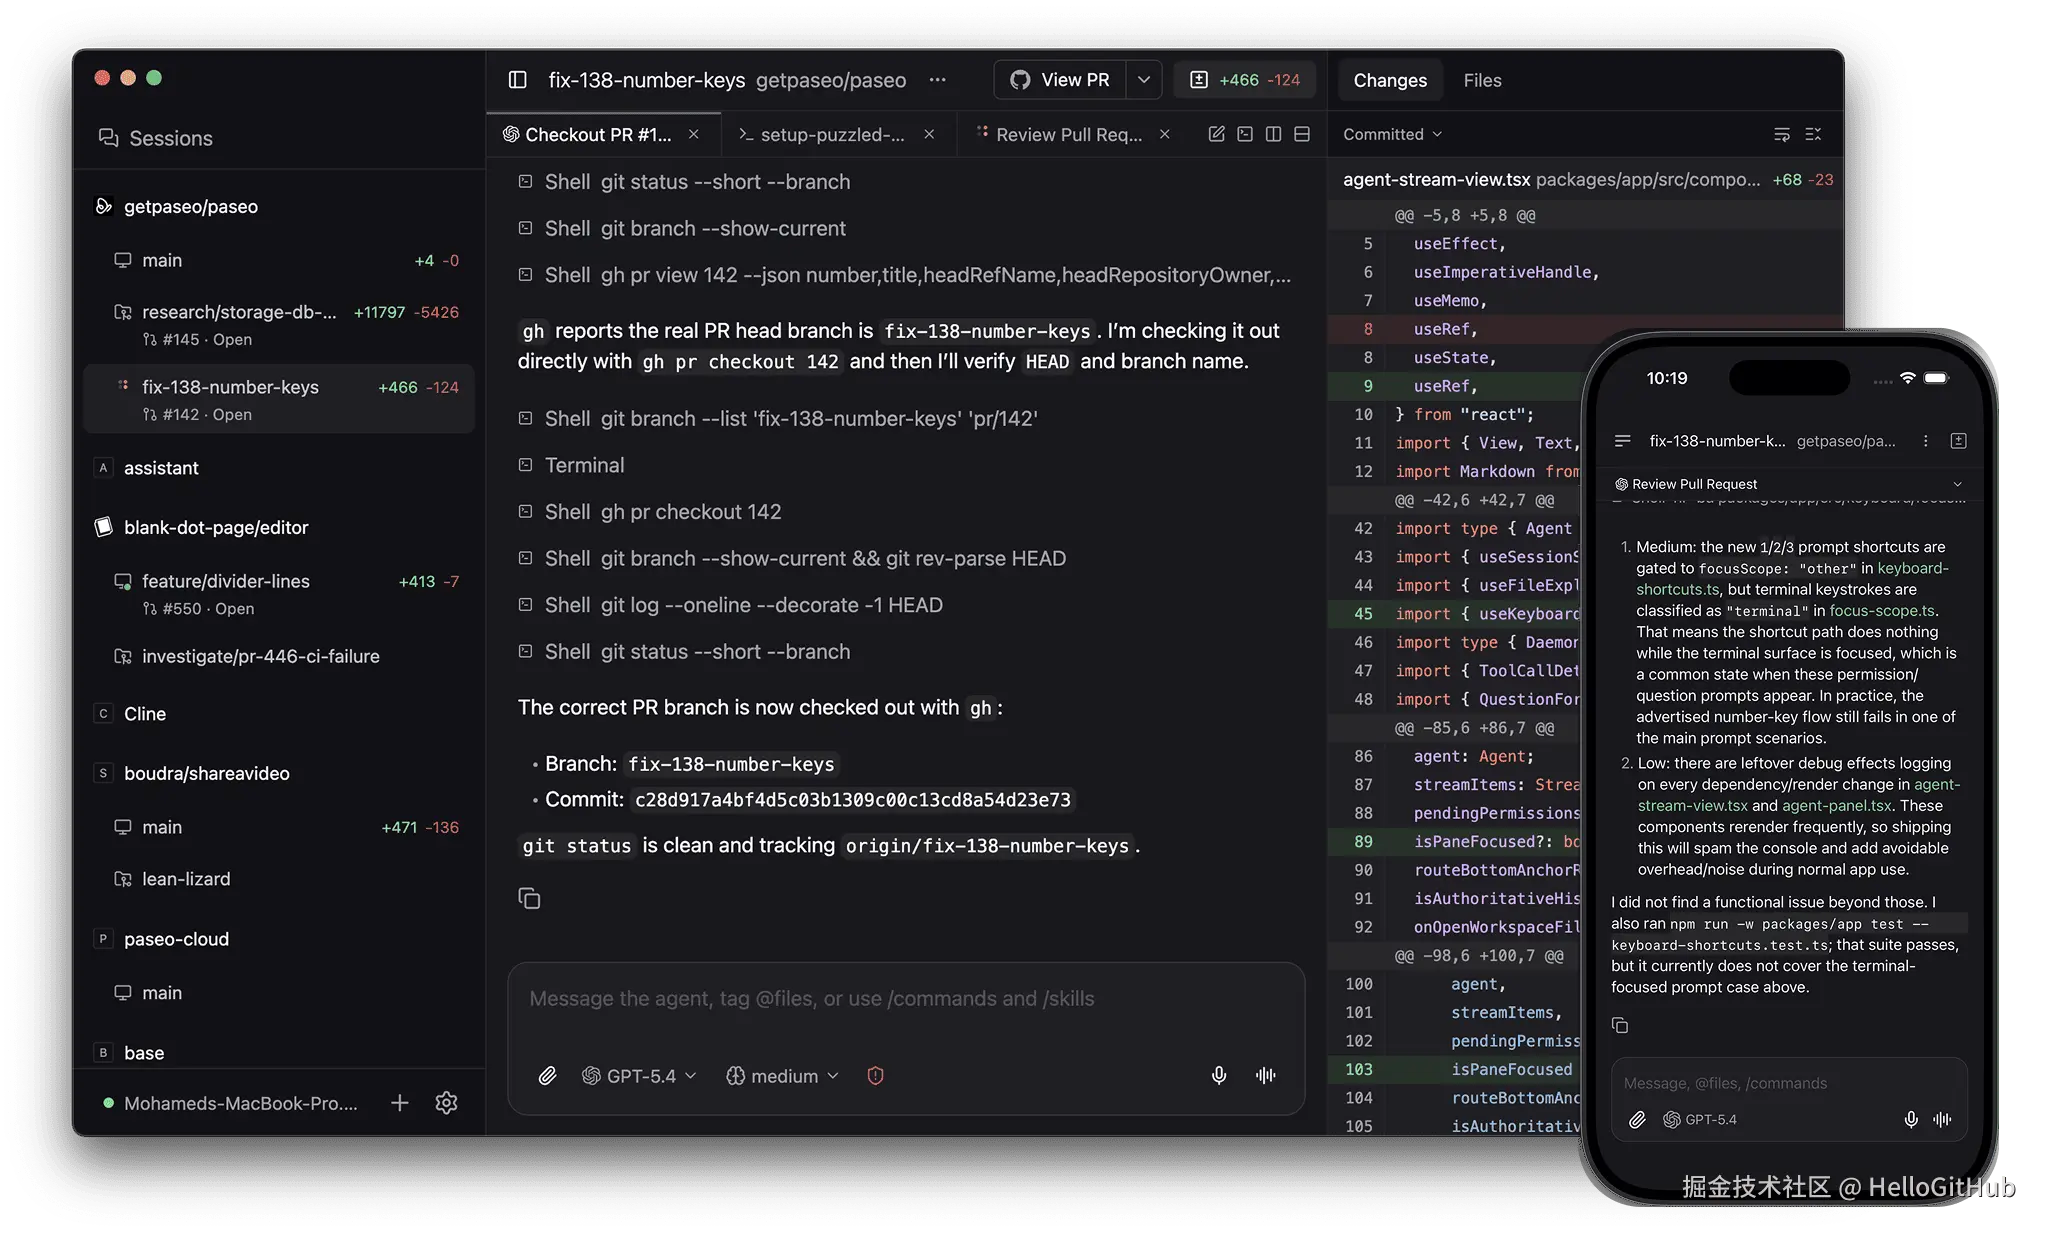Activate voice mode waveform icon

pos(1265,1076)
